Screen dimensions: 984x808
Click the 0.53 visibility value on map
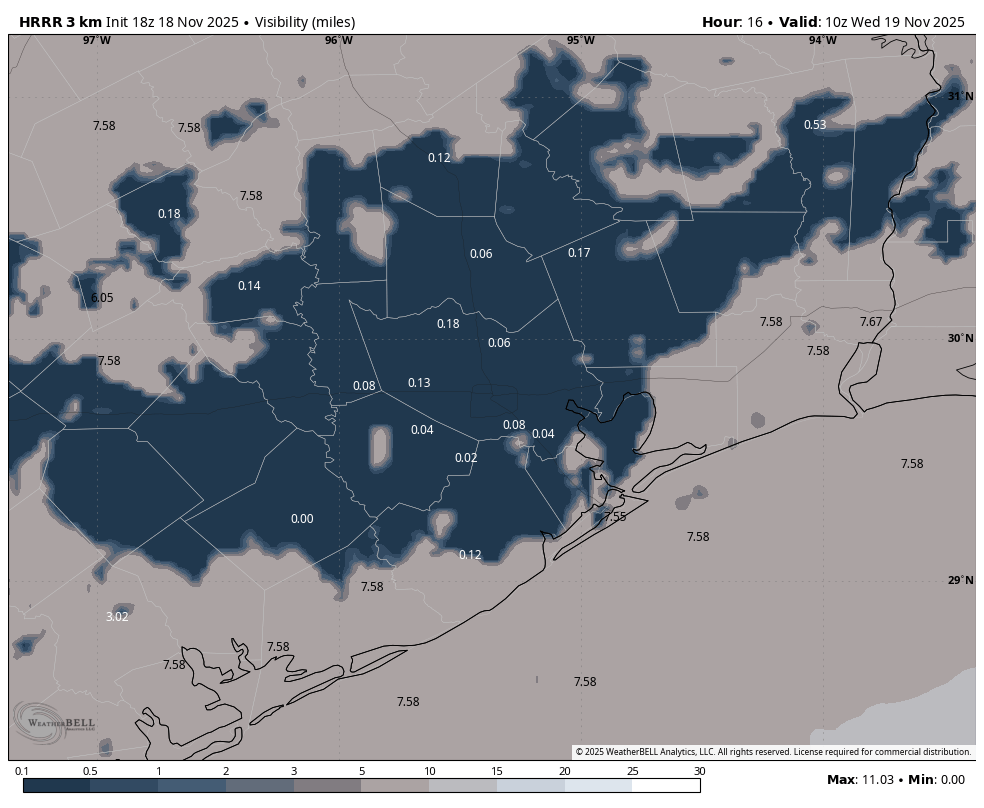(815, 125)
